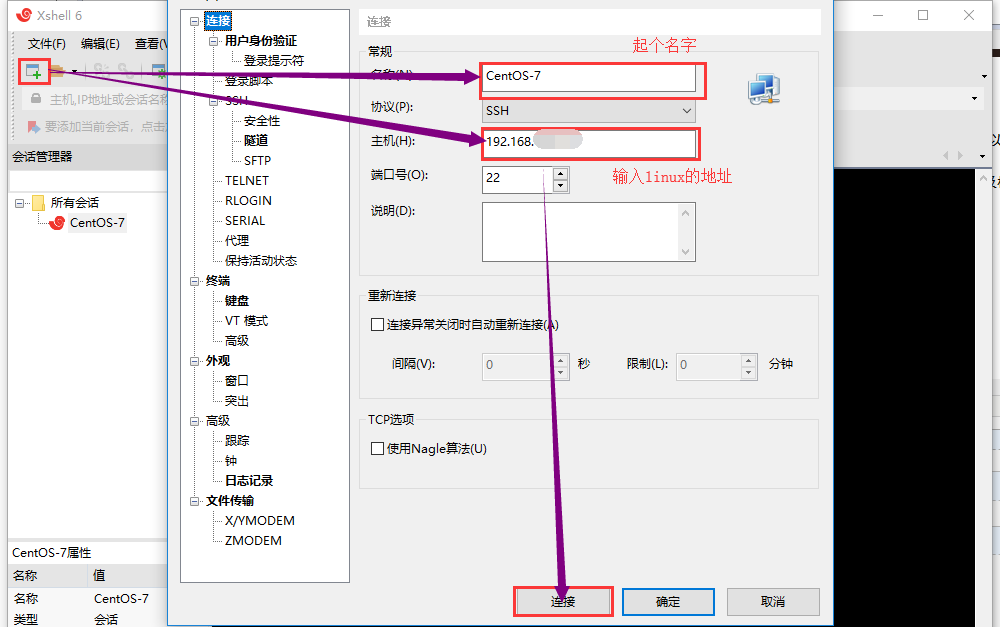The height and width of the screenshot is (627, 1000).
Task: Decrease port number with down spinner
Action: pyautogui.click(x=561, y=186)
